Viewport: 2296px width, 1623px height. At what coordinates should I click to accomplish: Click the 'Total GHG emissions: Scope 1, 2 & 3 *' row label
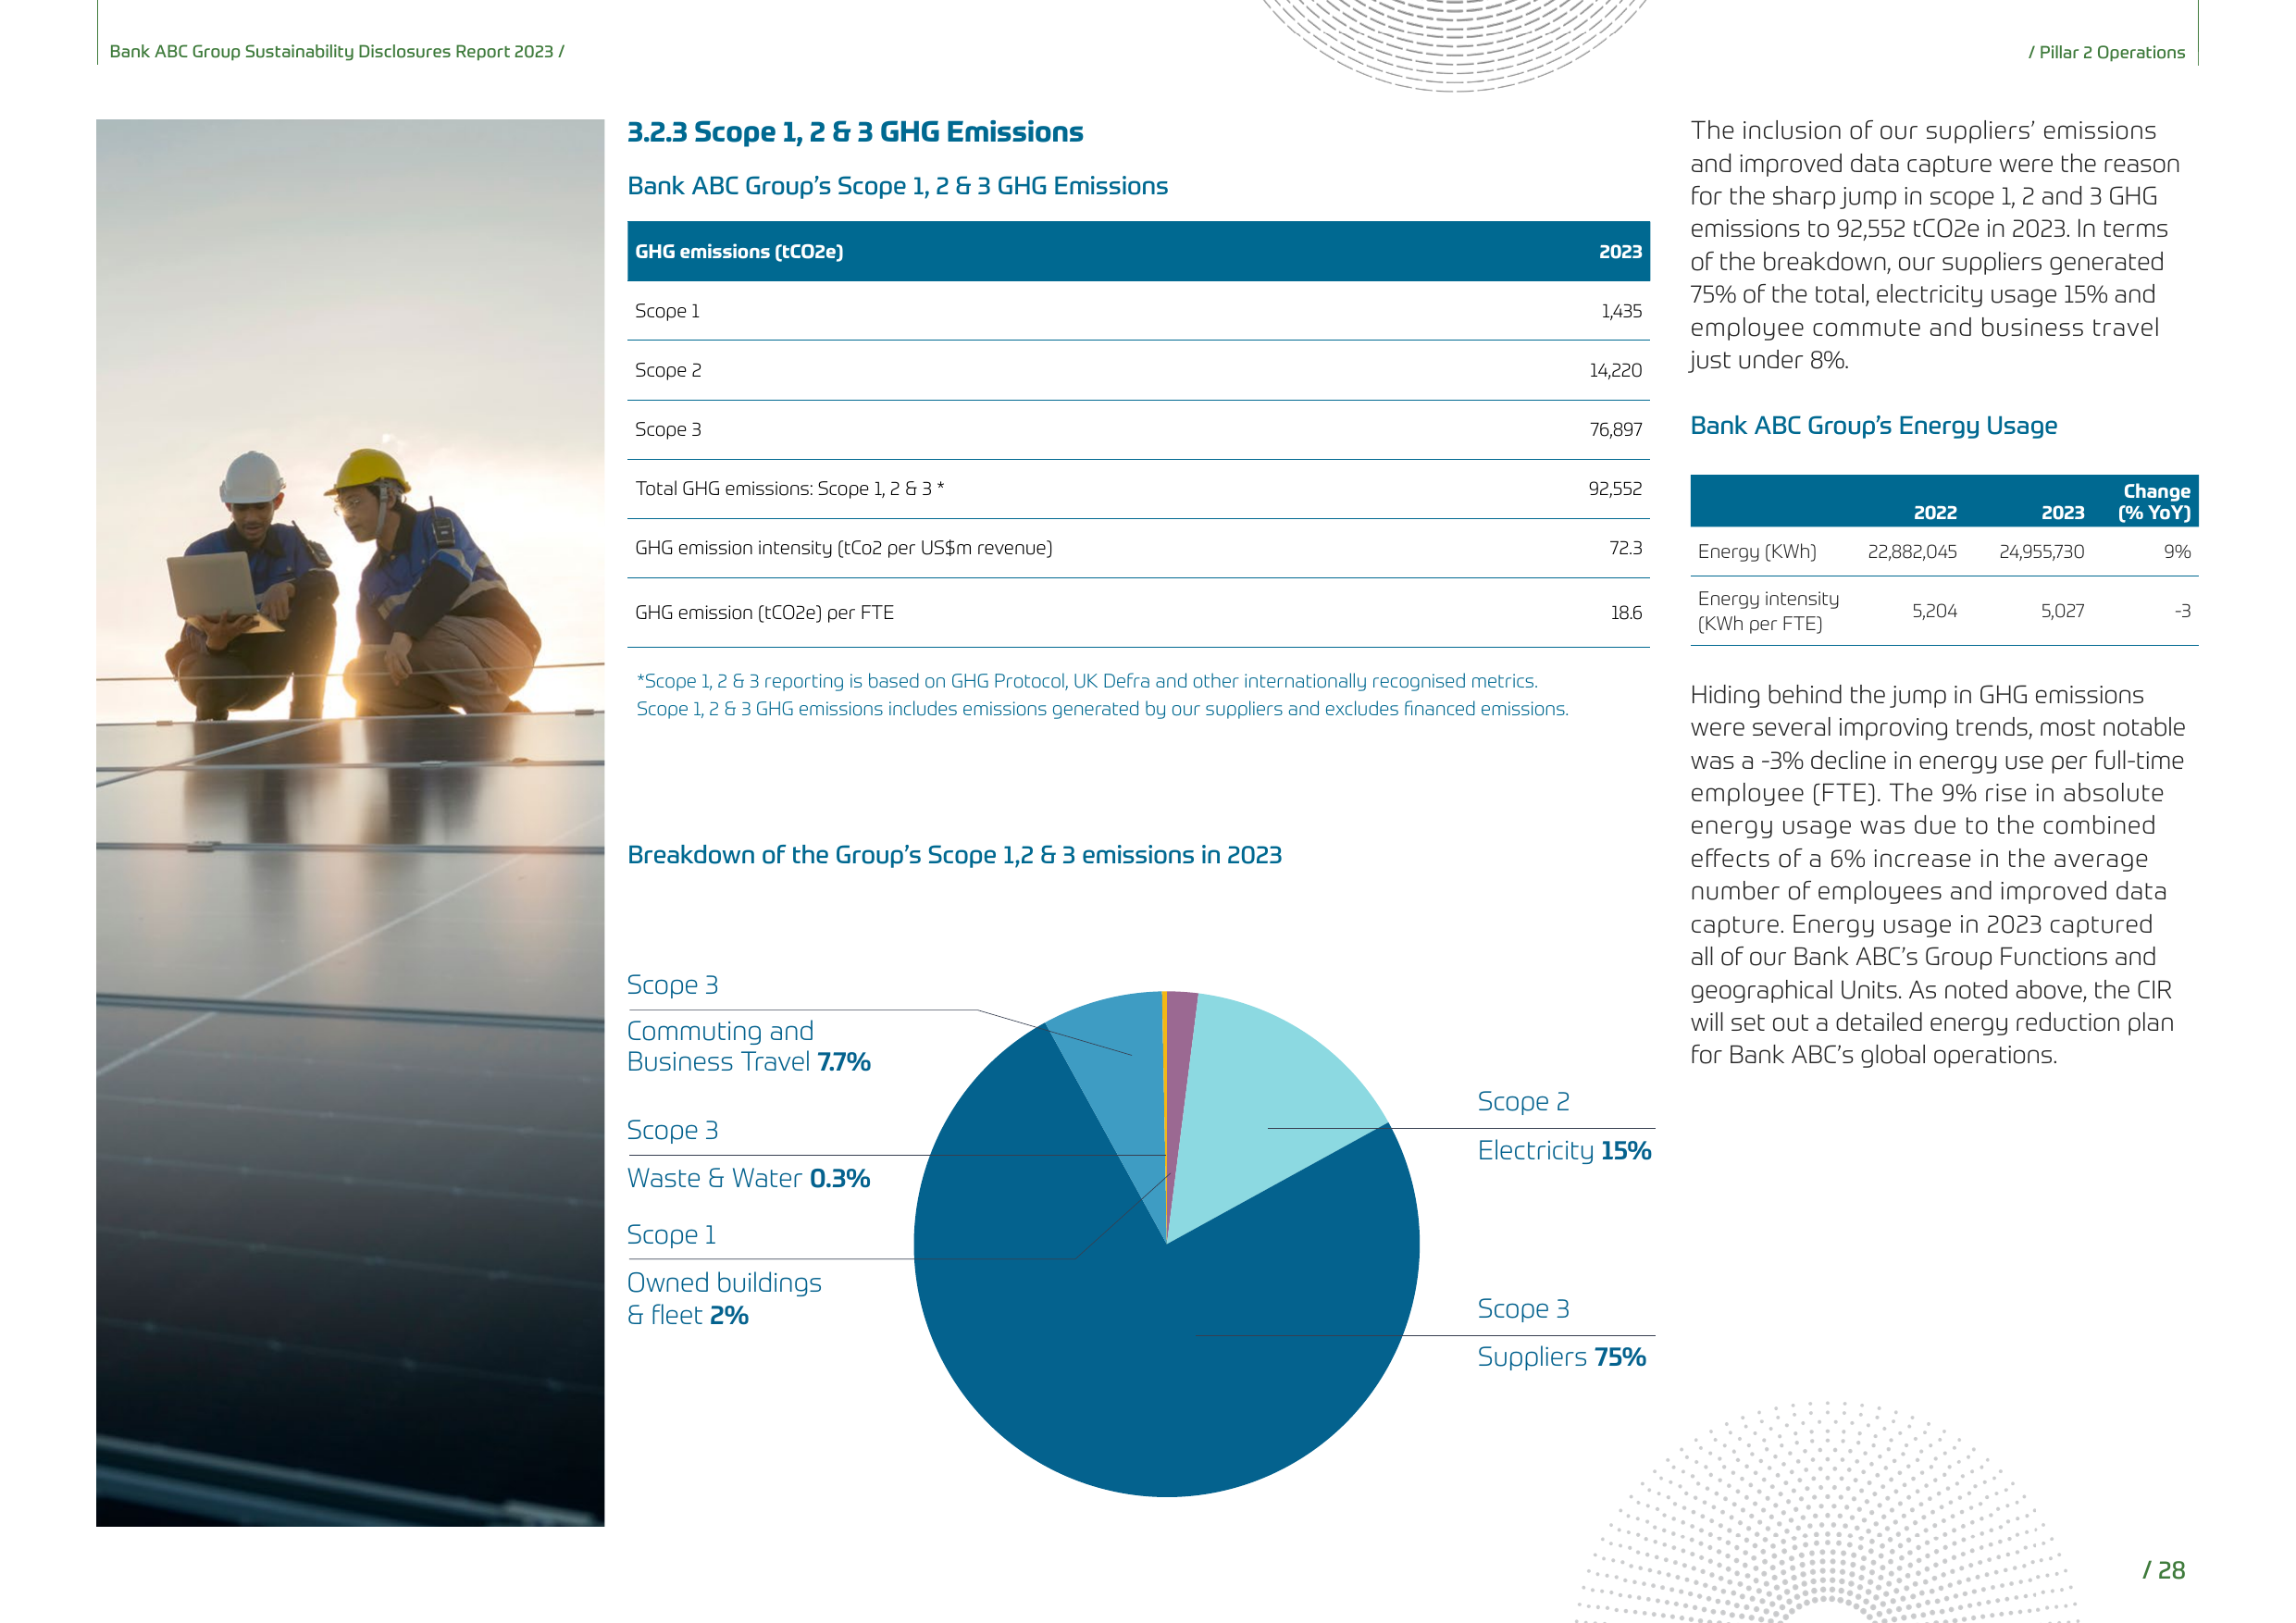pyautogui.click(x=789, y=488)
